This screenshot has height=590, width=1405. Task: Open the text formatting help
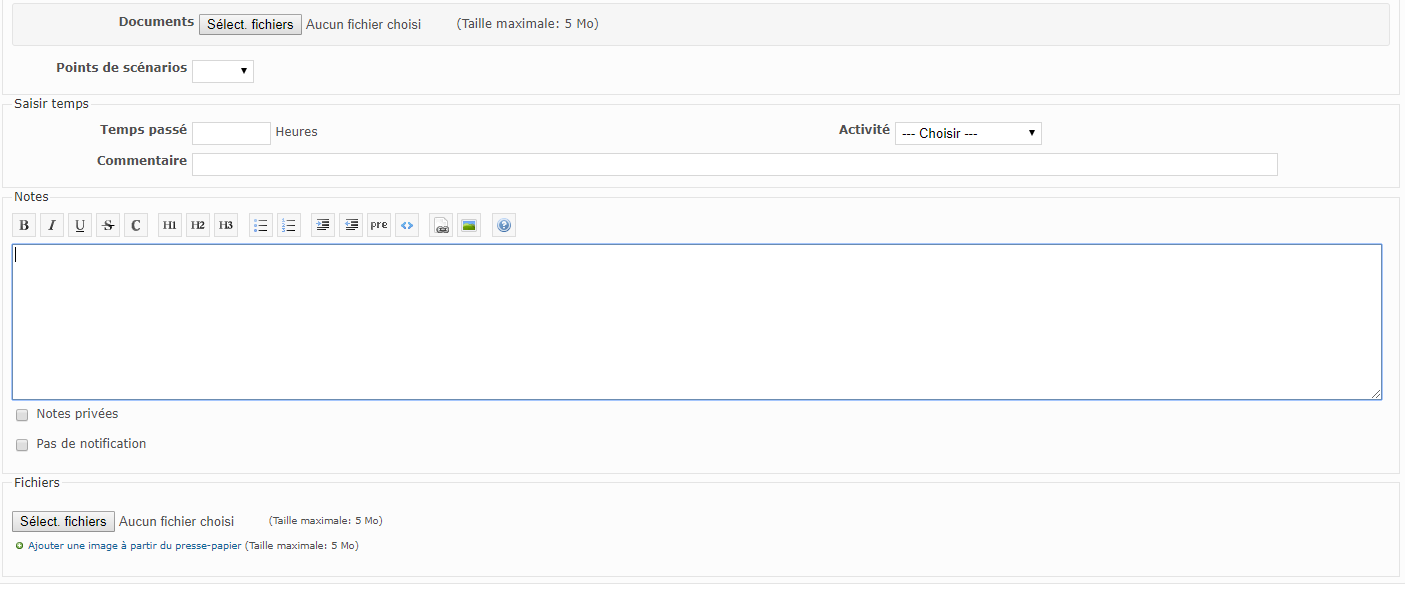pyautogui.click(x=504, y=226)
